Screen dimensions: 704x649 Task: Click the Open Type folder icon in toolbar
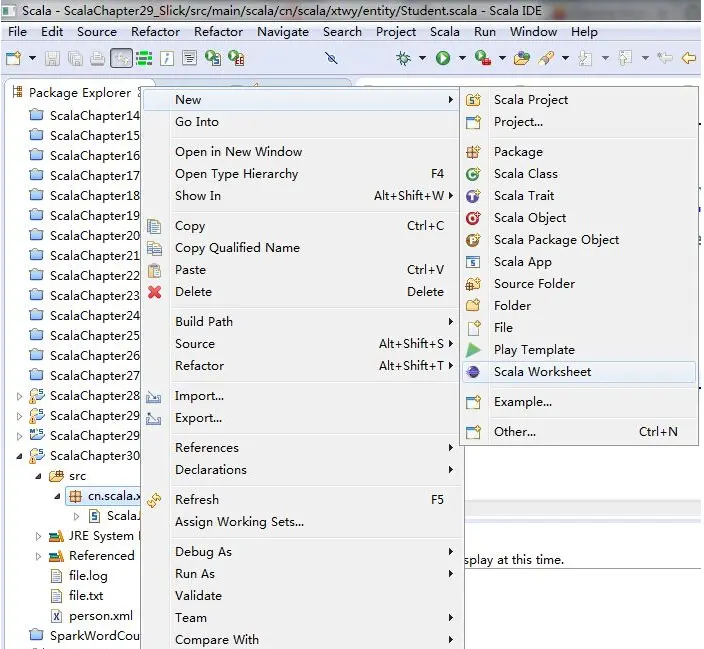coord(522,58)
